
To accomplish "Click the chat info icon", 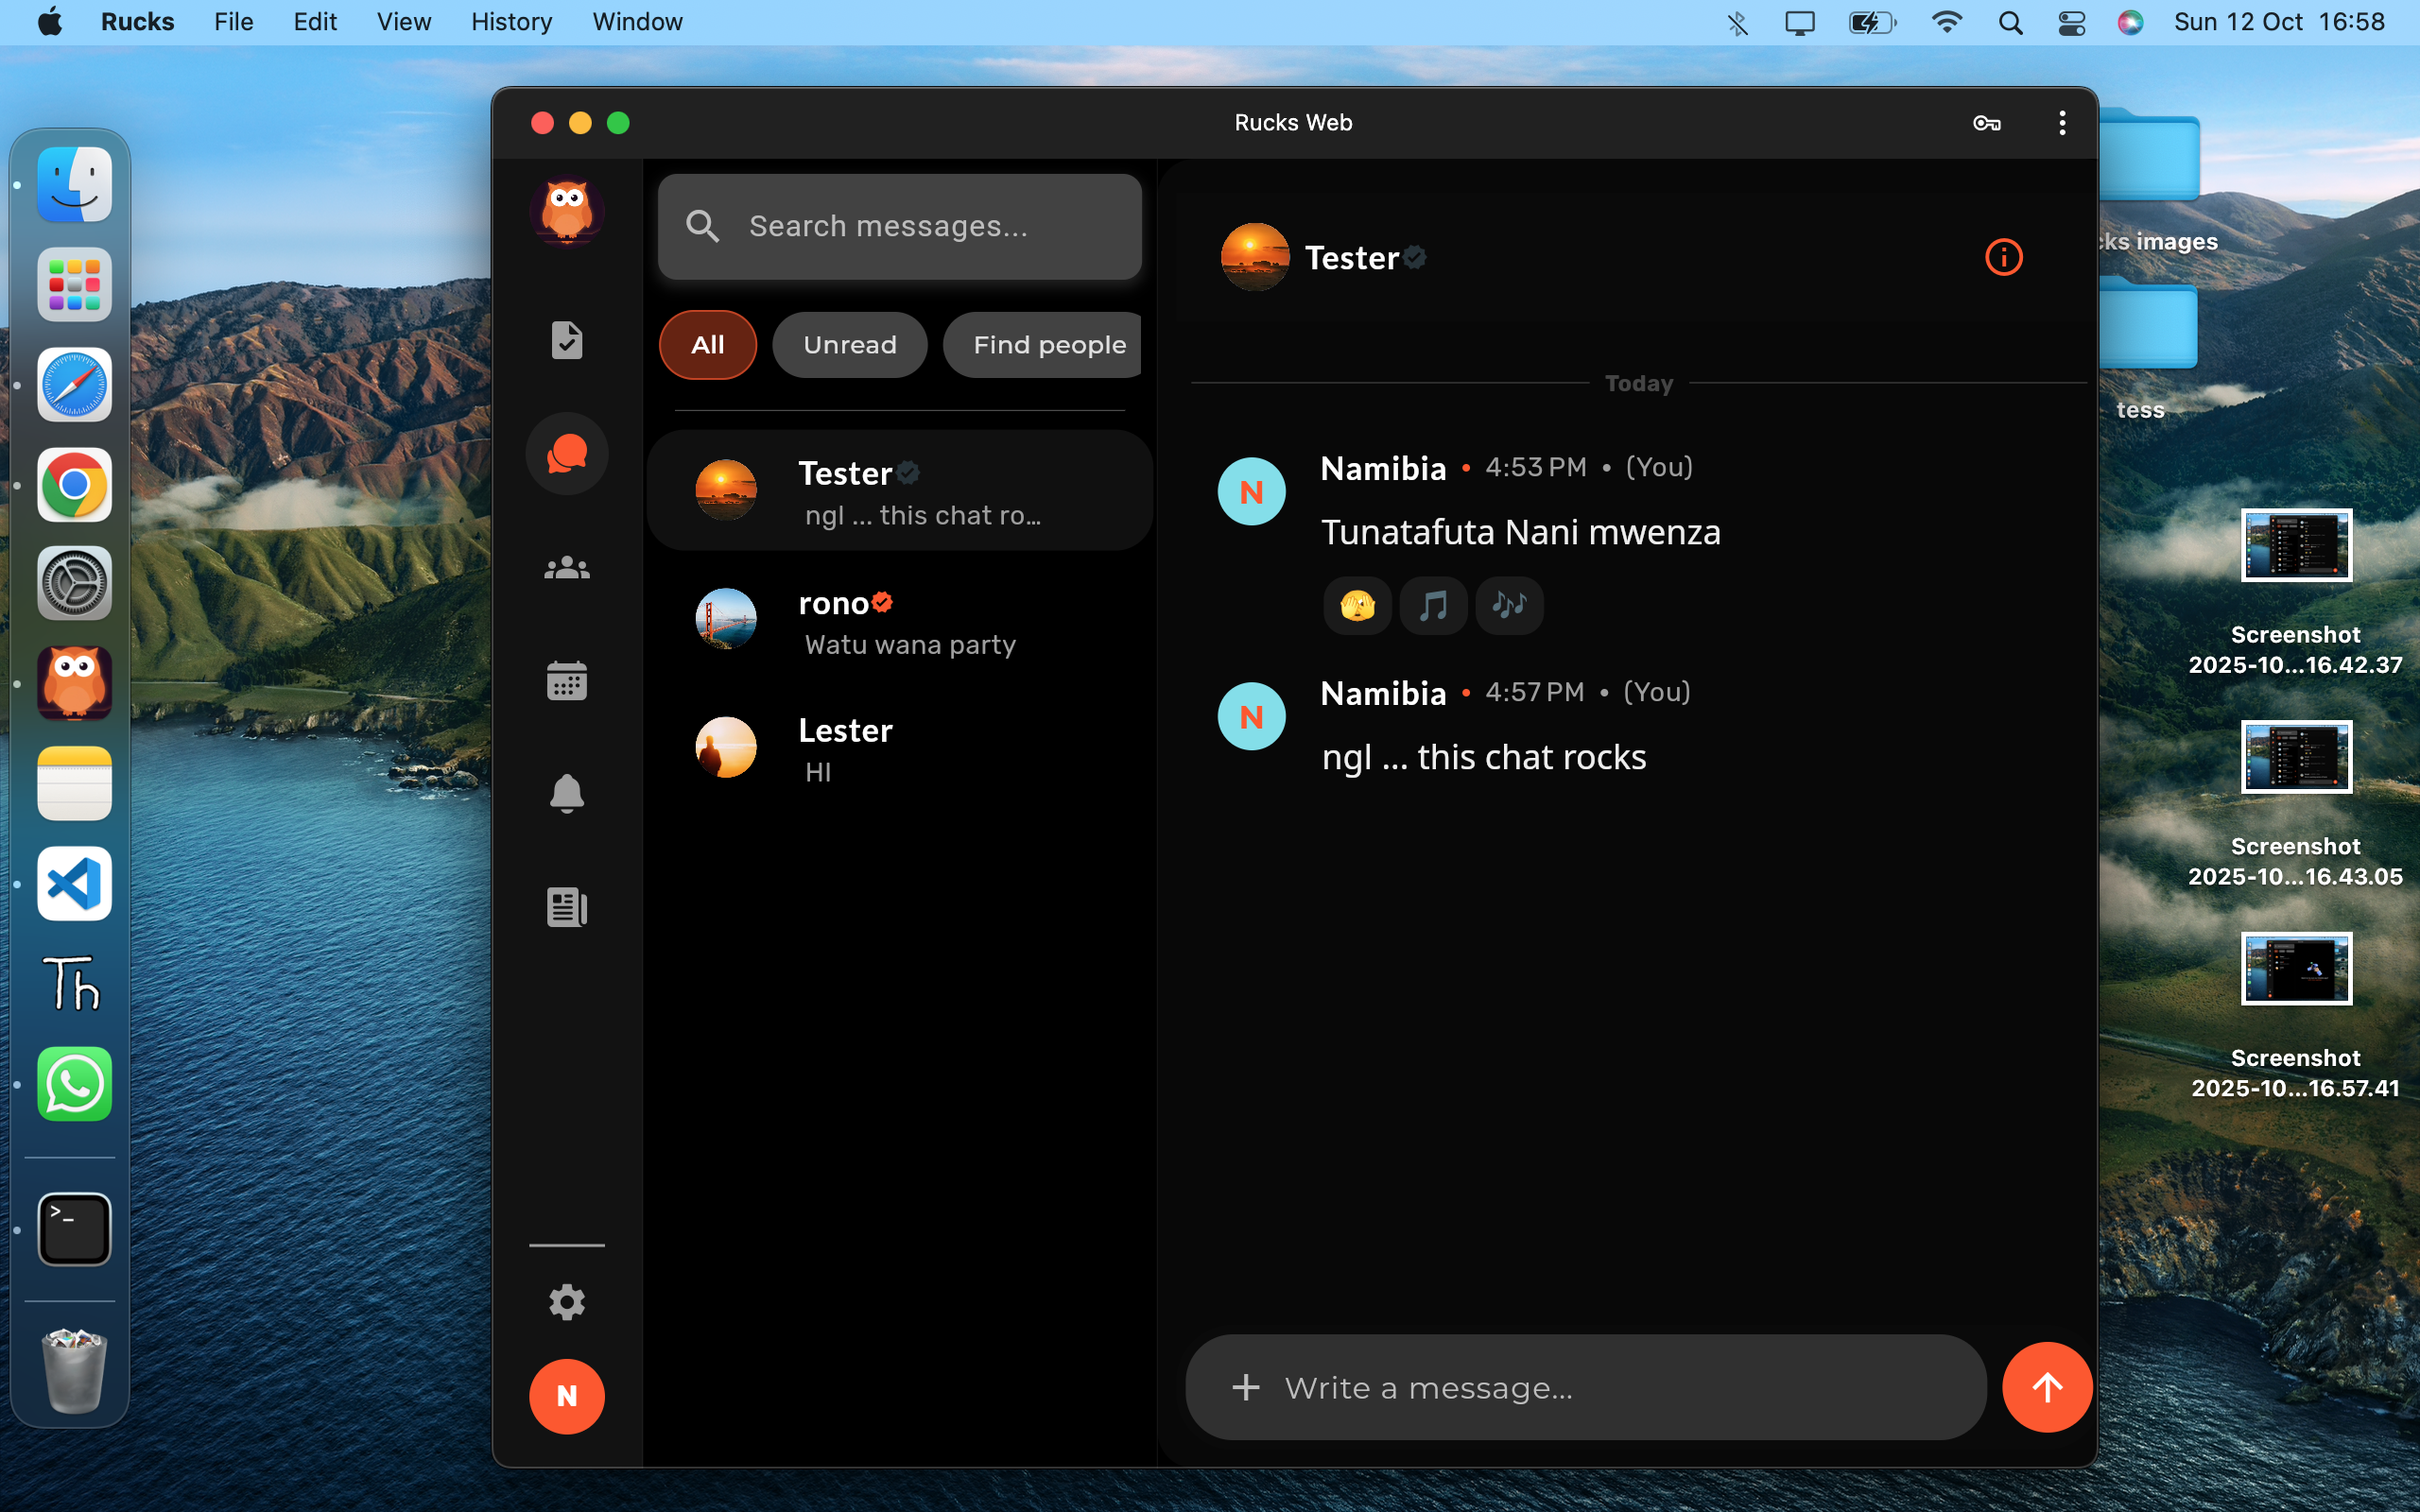I will click(2003, 257).
